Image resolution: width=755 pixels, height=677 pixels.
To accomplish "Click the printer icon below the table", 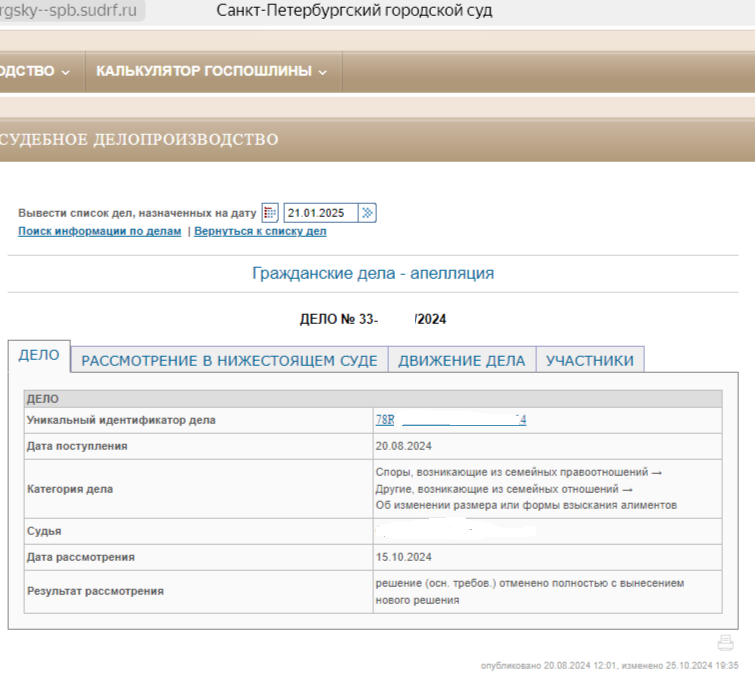I will click(x=725, y=643).
